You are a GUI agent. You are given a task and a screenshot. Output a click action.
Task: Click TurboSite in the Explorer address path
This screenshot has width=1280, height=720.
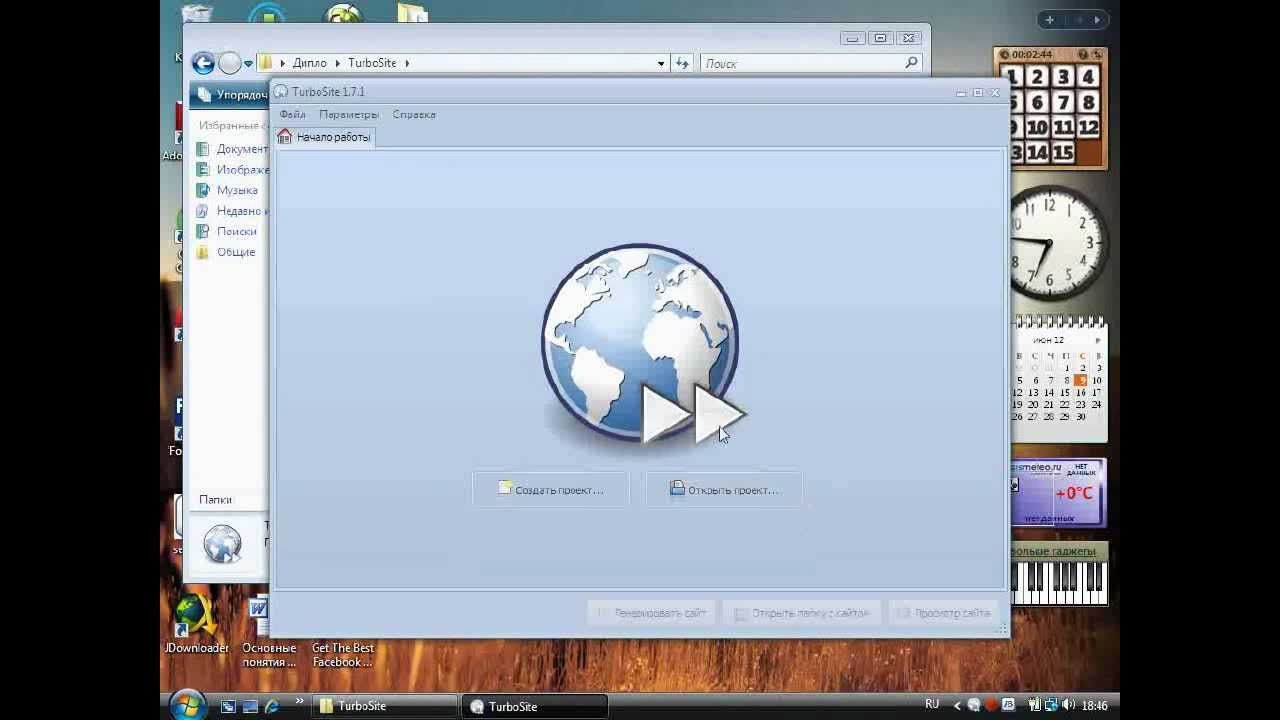(x=372, y=63)
